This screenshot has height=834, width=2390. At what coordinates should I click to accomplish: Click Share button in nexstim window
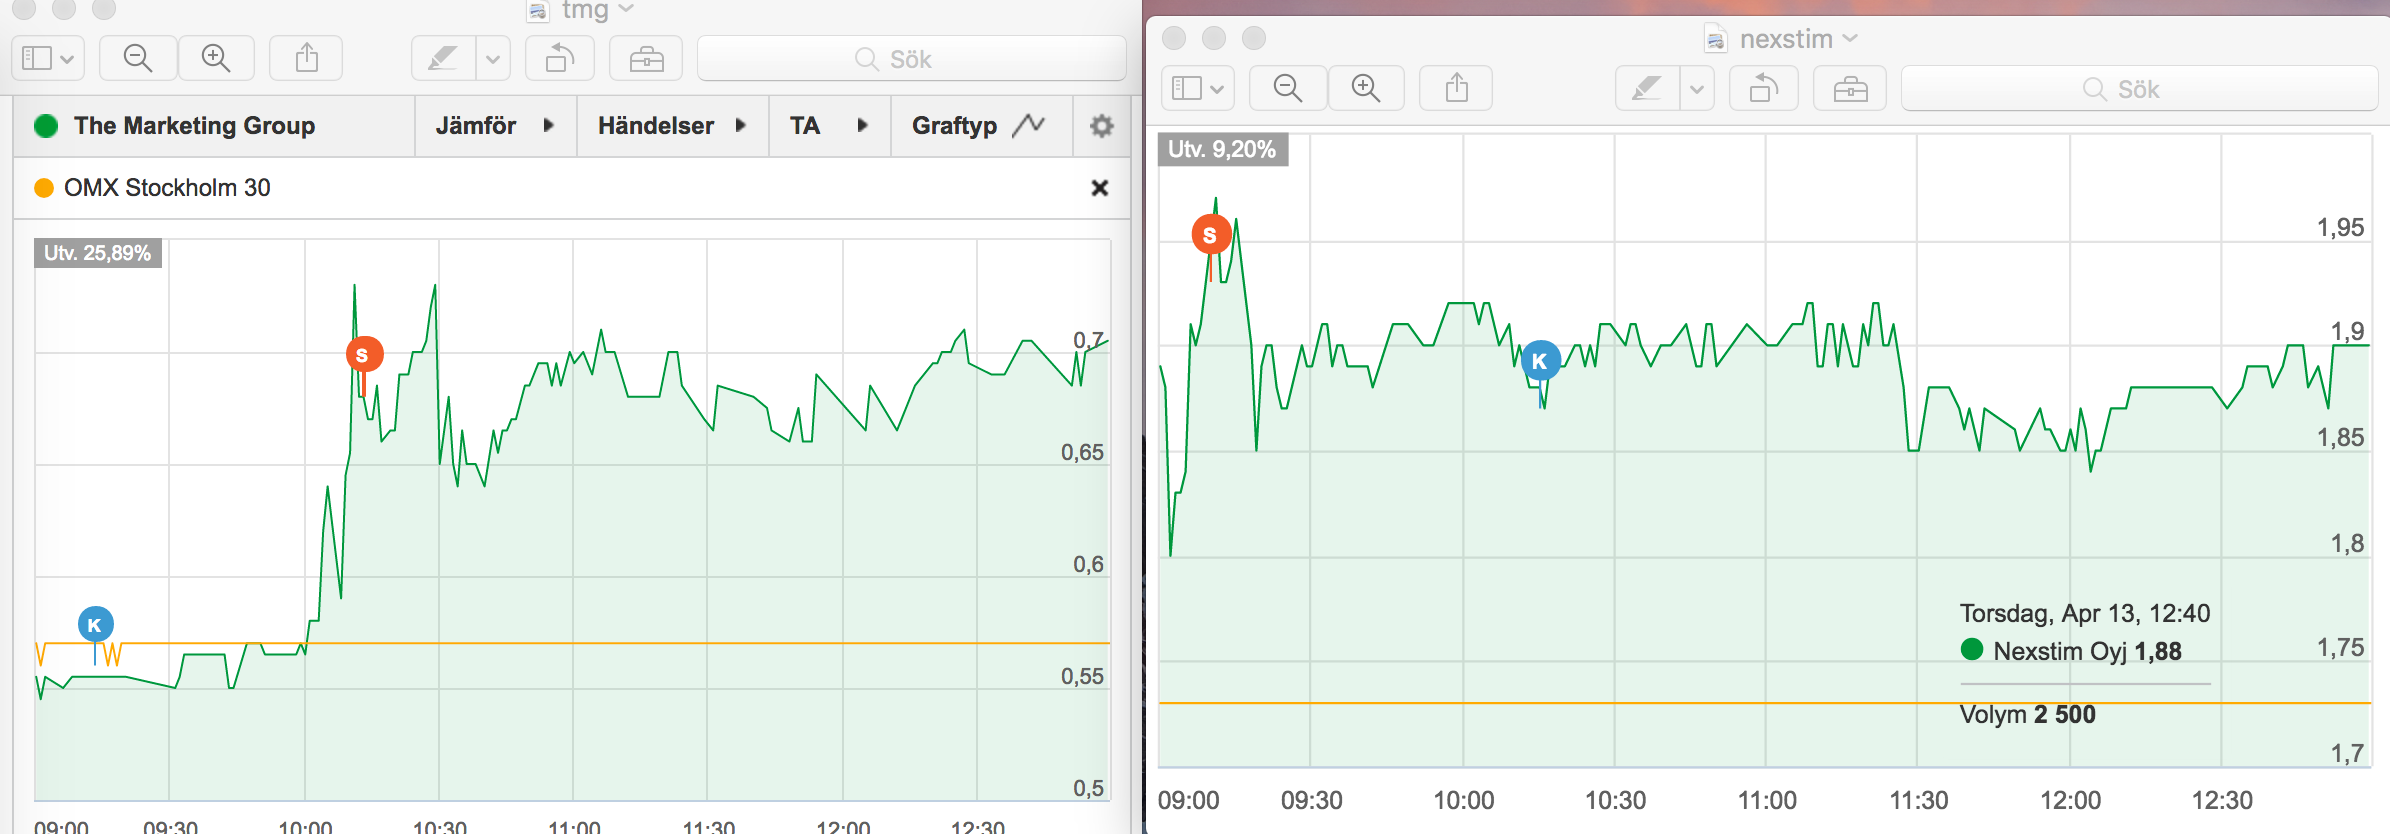click(1457, 88)
